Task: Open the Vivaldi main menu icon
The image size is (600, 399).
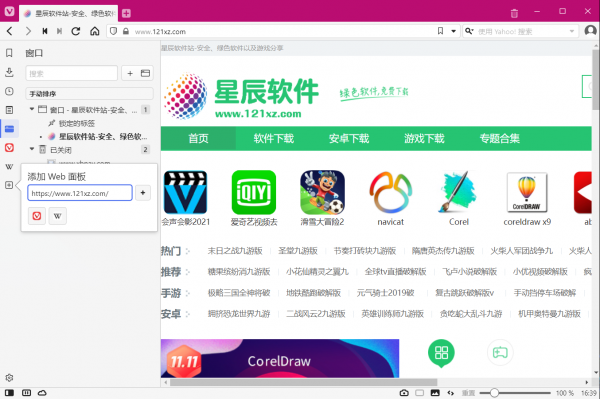Action: 9,11
